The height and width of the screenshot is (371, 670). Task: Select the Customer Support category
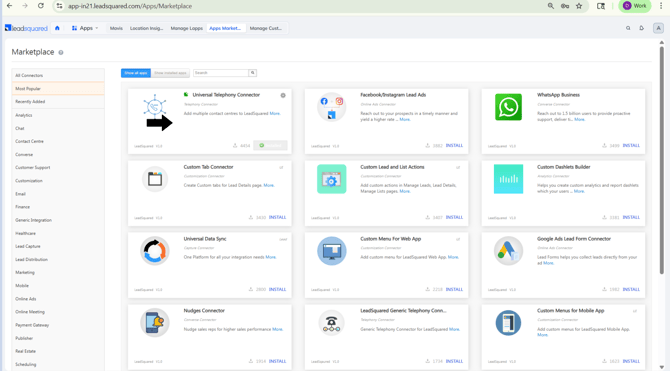pyautogui.click(x=58, y=168)
